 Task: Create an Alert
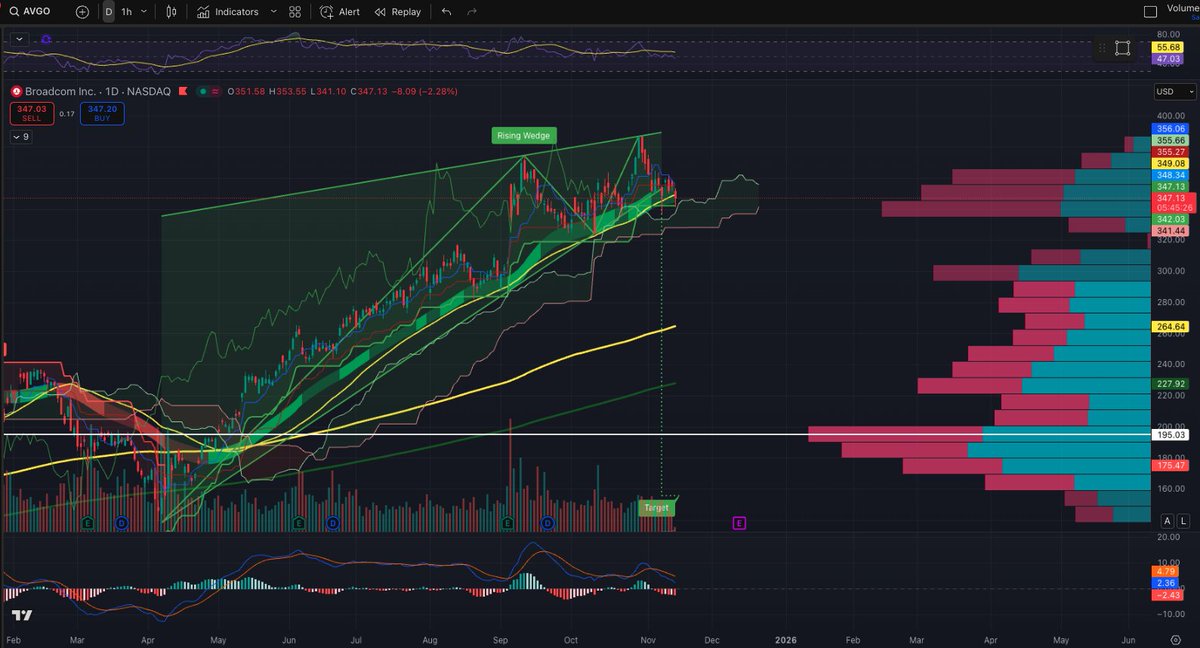(341, 12)
